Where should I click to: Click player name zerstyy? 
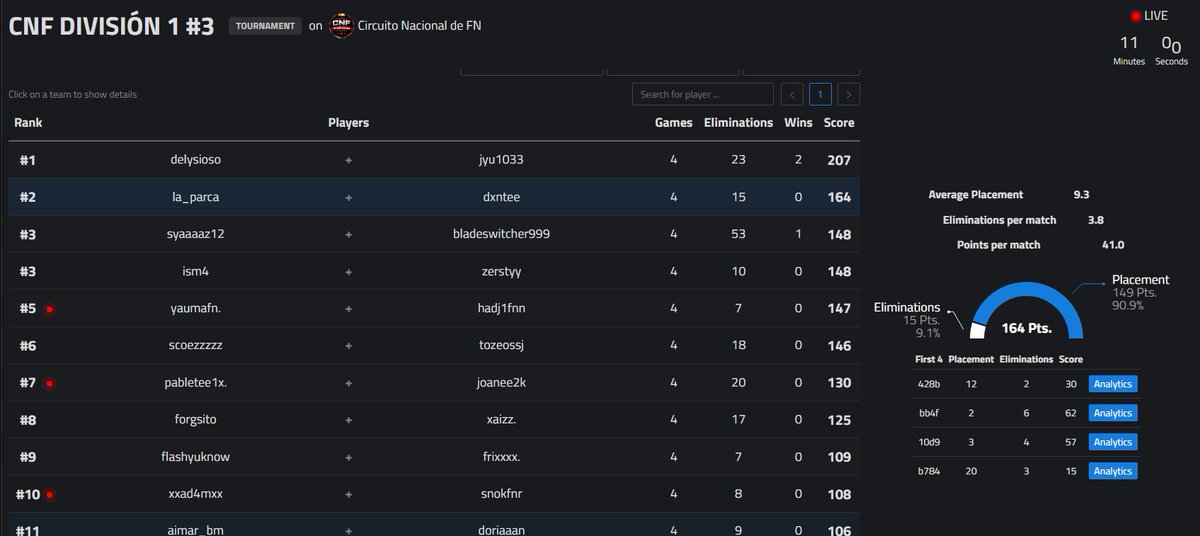coord(501,271)
